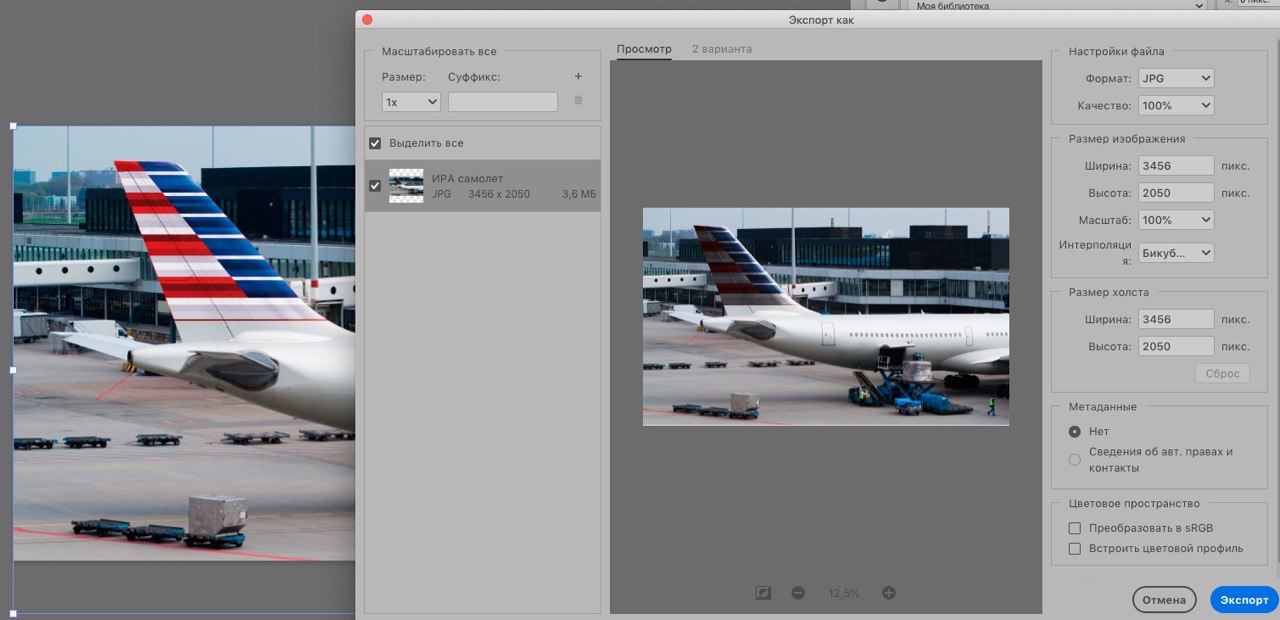
Task: Delete scale entry with trash icon
Action: coord(577,100)
